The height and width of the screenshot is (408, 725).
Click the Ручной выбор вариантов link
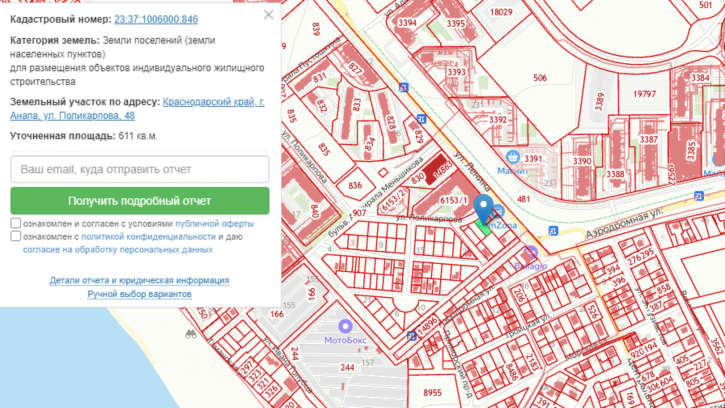click(140, 295)
